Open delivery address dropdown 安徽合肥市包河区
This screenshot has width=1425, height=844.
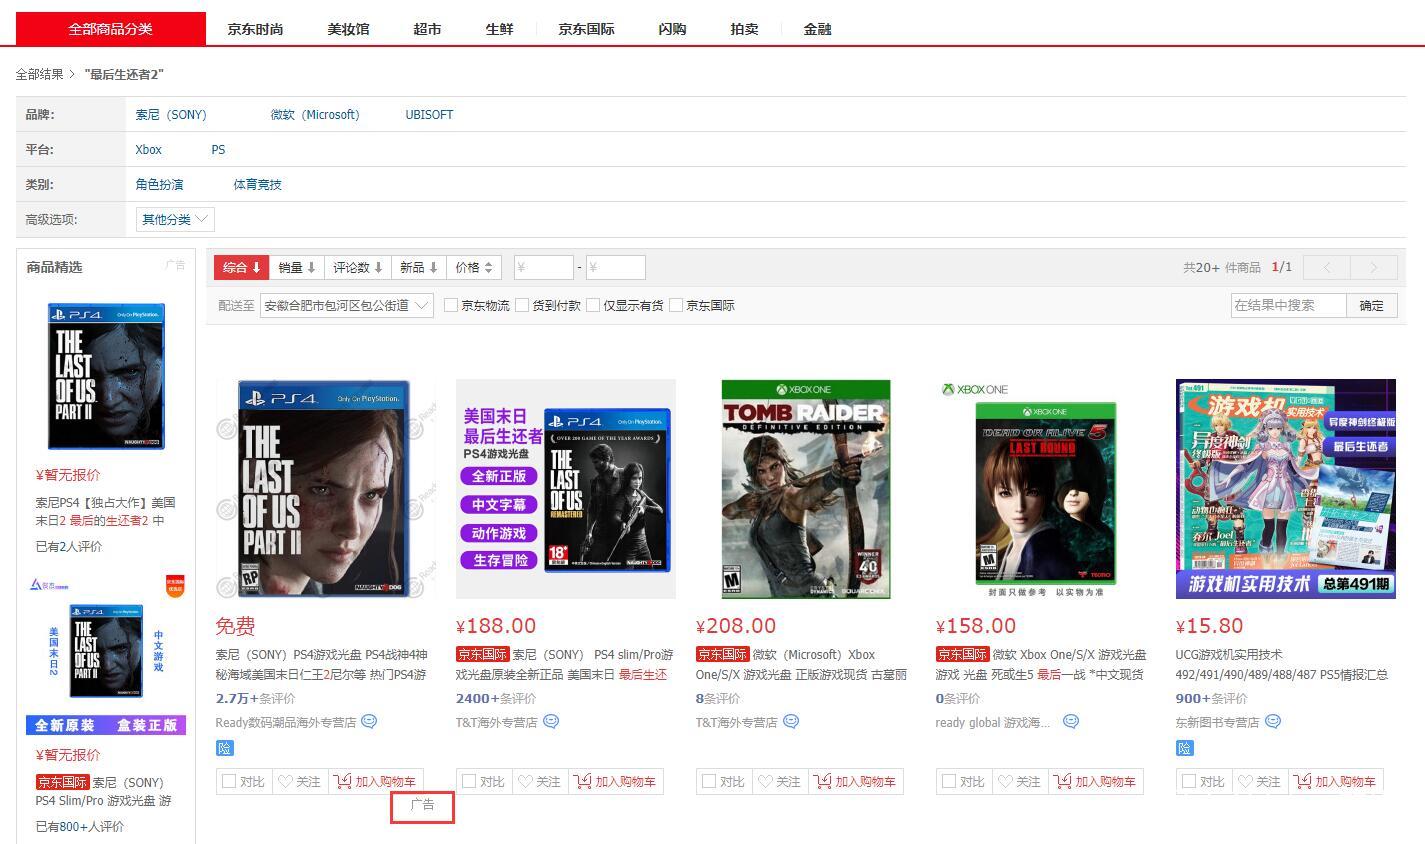346,306
